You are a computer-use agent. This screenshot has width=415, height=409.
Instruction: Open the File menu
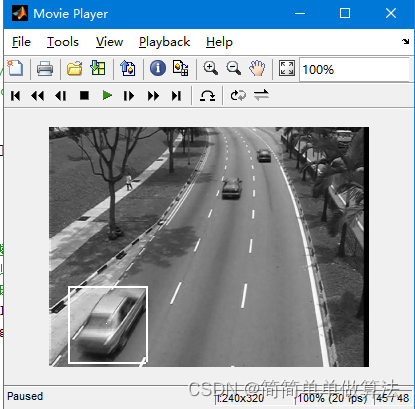(21, 42)
